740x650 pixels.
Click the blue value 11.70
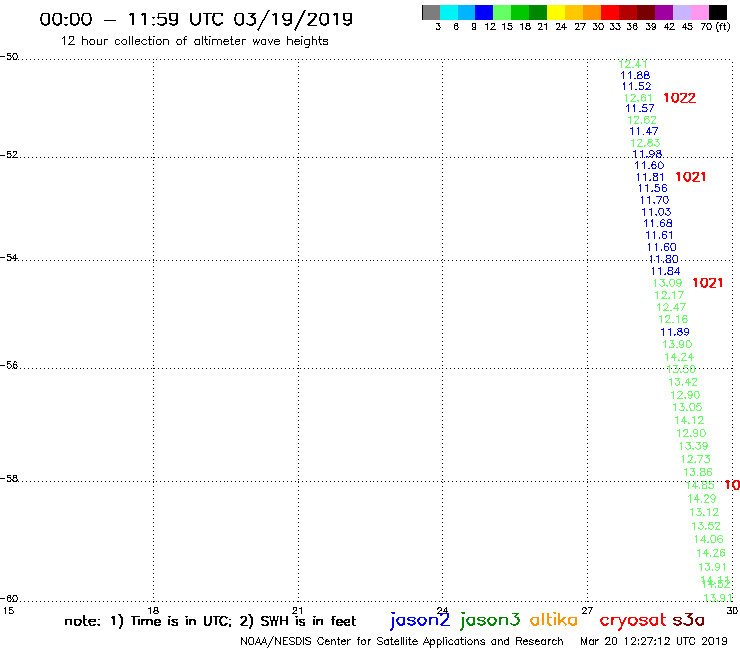(x=655, y=201)
